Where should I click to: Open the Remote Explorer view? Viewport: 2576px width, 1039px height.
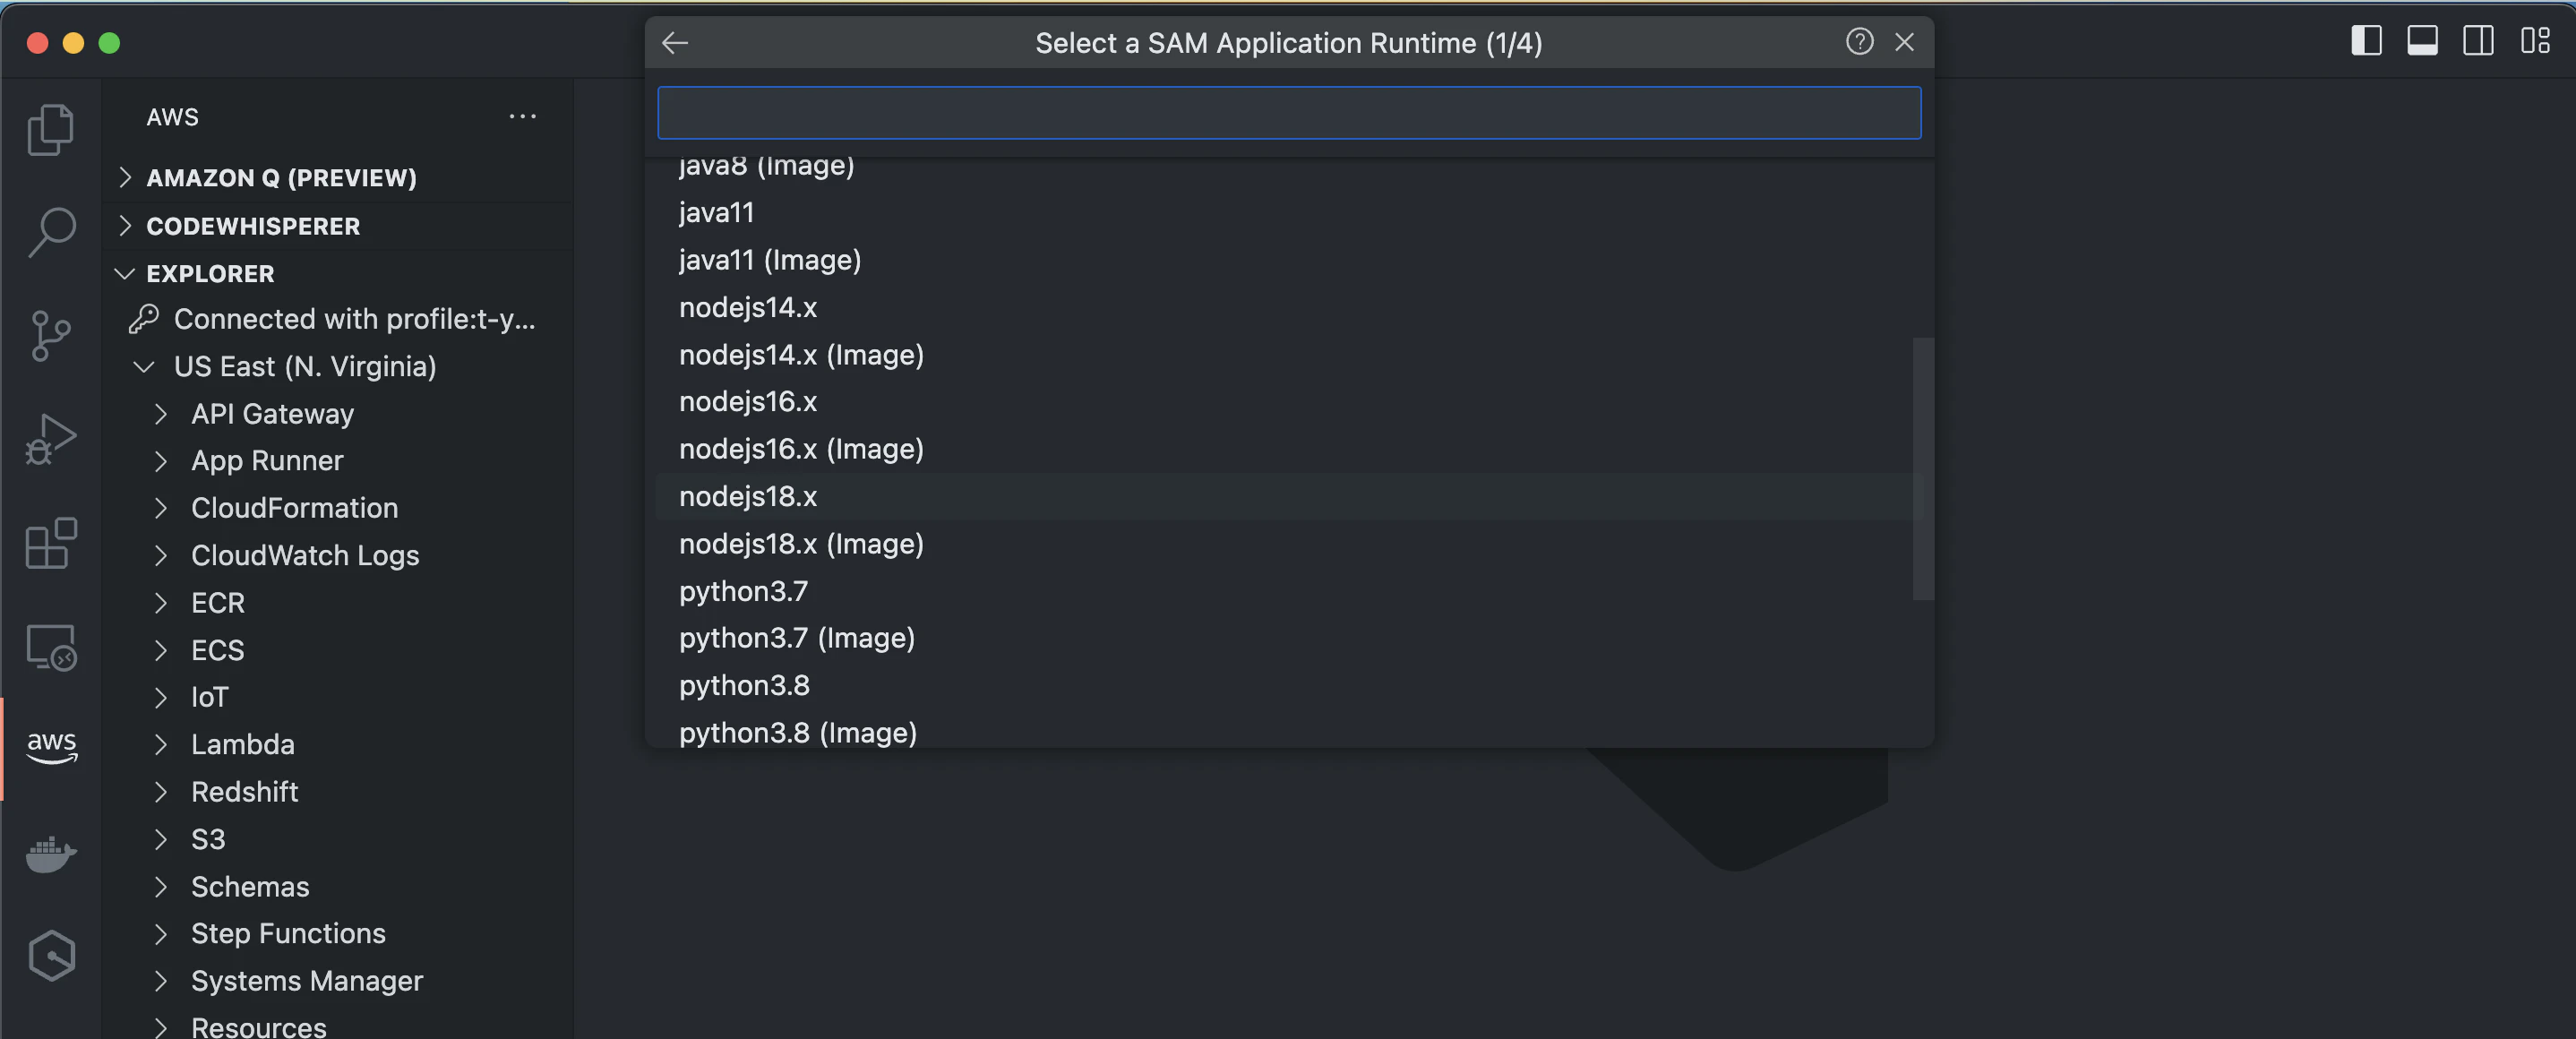click(x=51, y=648)
